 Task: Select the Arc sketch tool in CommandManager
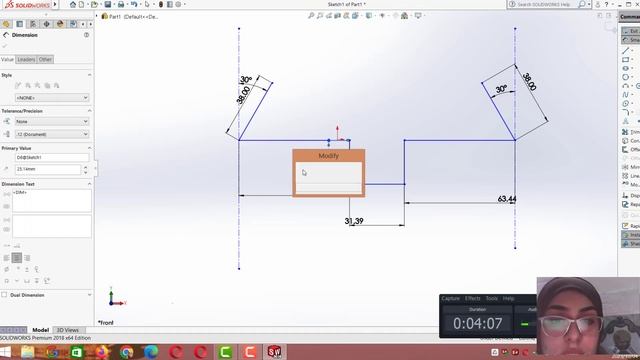pos(626,86)
